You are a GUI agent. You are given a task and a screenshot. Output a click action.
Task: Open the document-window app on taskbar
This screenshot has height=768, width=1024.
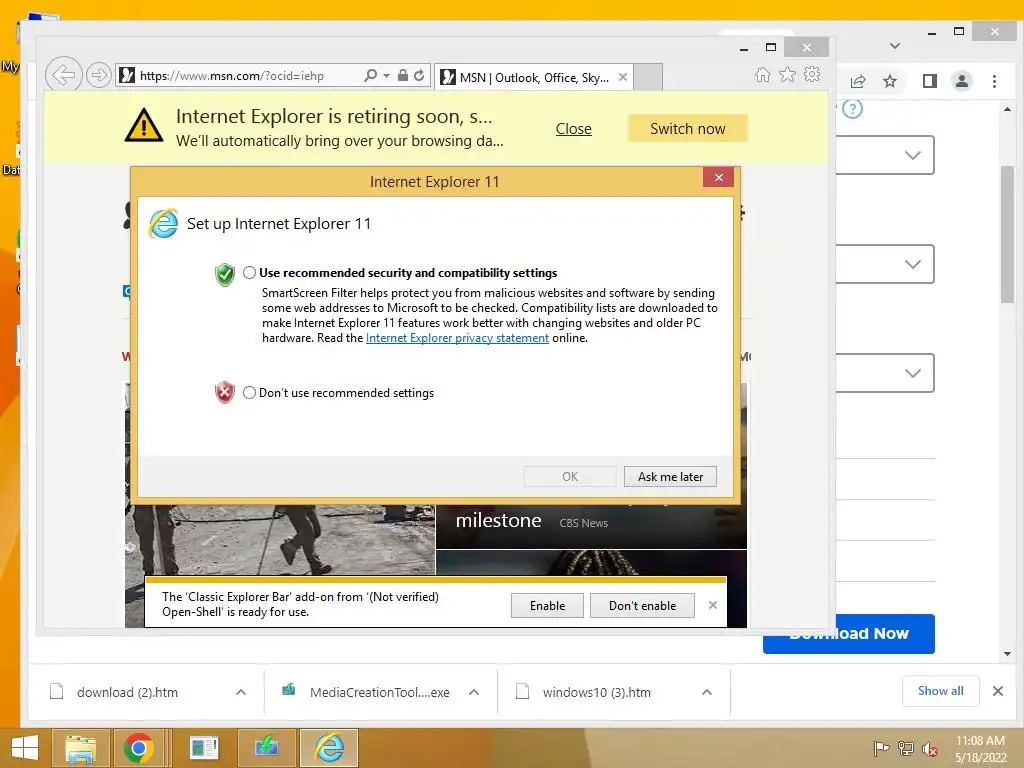[204, 748]
